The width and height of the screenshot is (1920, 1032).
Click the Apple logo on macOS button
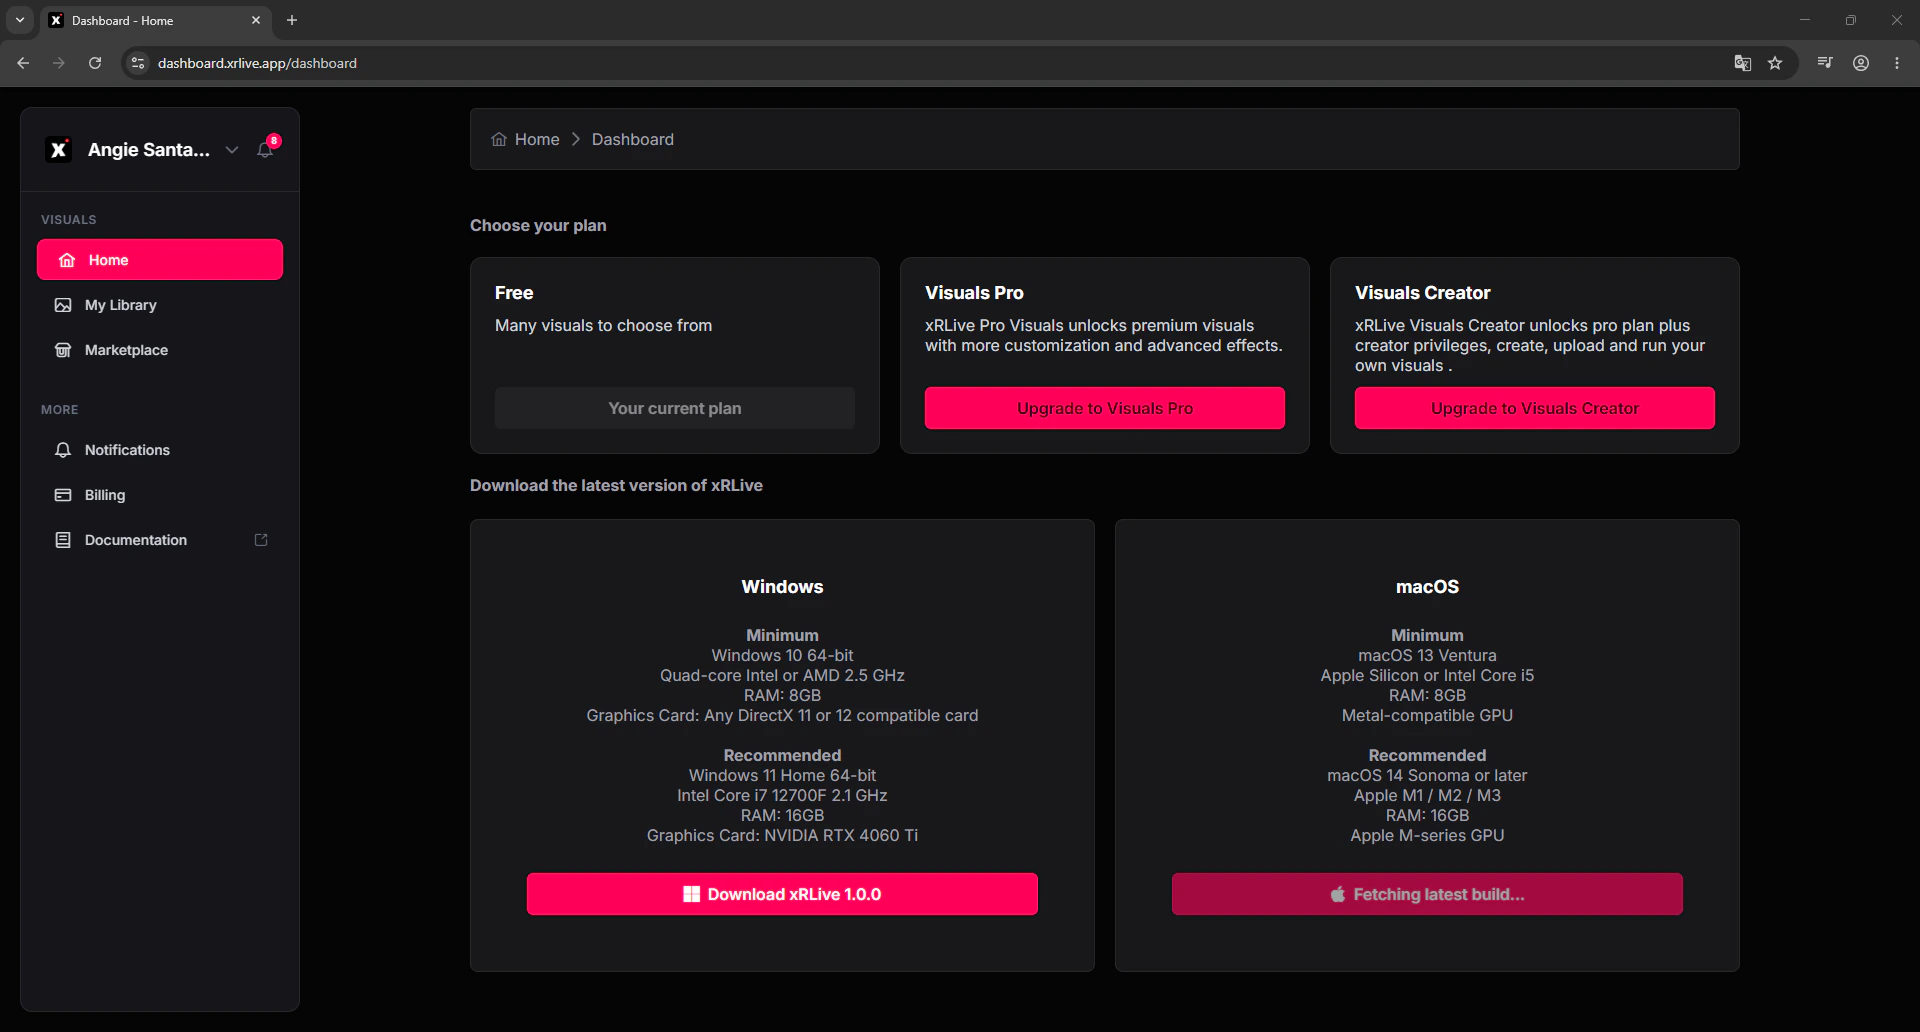tap(1338, 894)
